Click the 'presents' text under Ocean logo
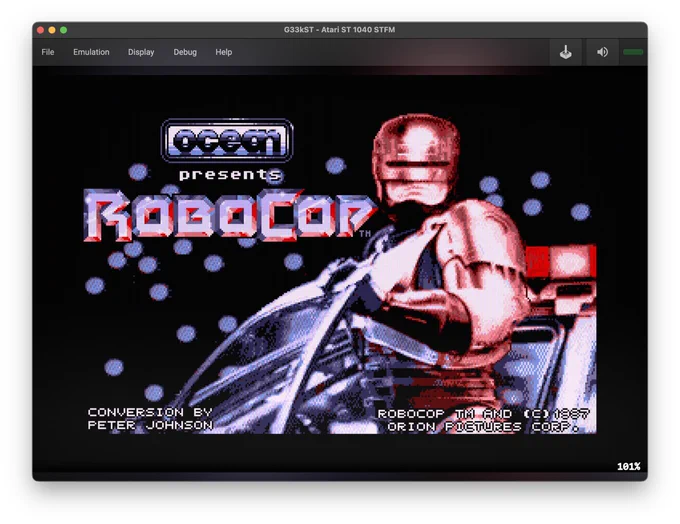The image size is (680, 524). 230,174
